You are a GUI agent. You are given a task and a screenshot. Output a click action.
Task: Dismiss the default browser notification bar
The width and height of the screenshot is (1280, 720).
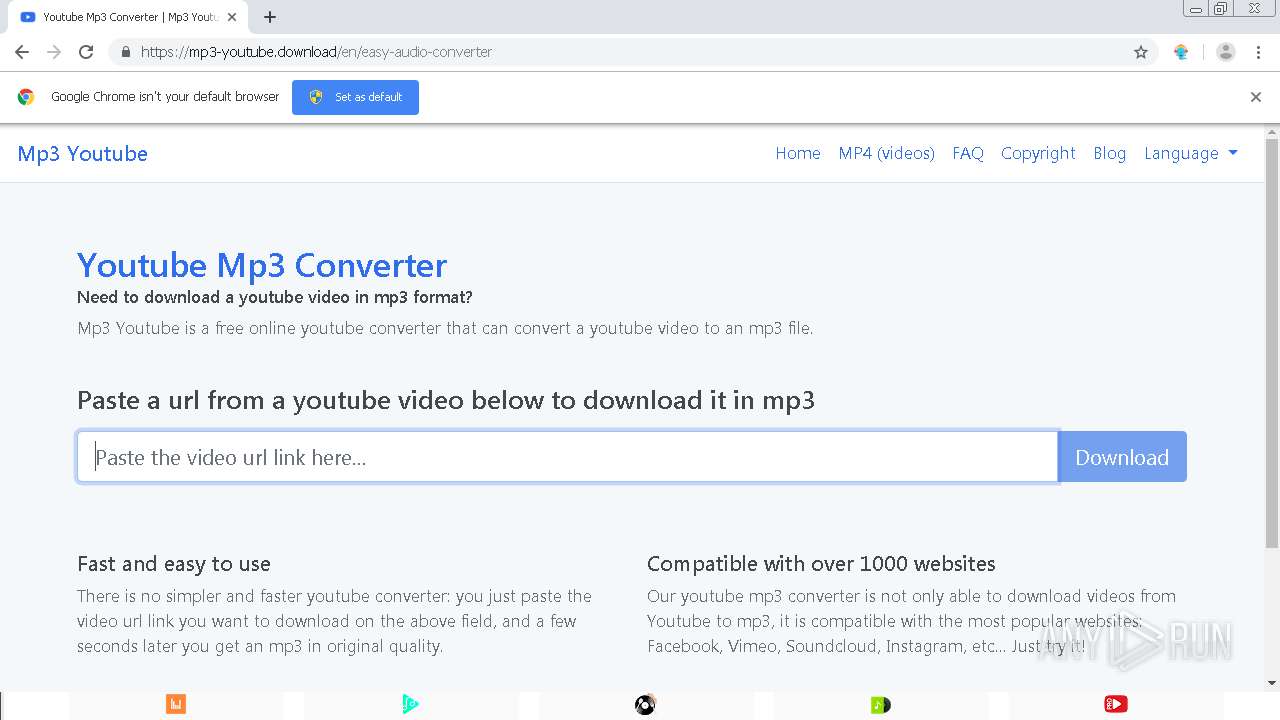coord(1256,97)
